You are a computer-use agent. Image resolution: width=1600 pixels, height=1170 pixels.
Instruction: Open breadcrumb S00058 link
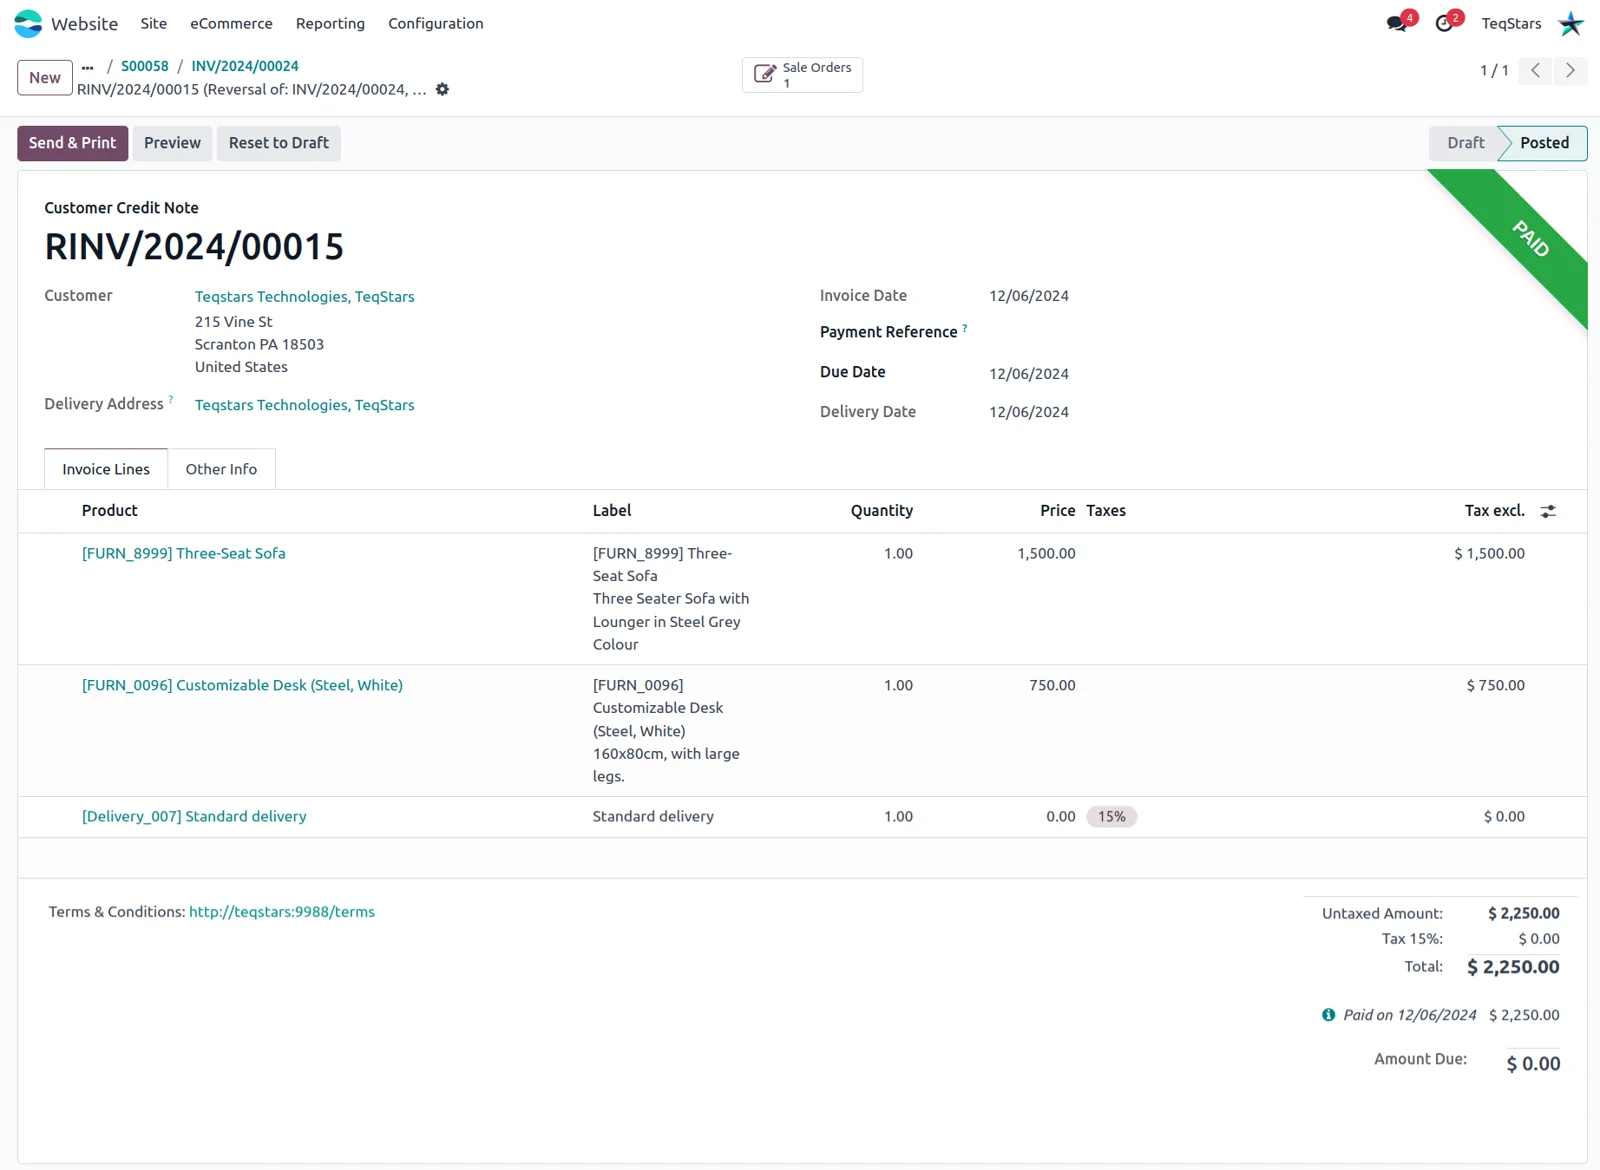pyautogui.click(x=145, y=66)
